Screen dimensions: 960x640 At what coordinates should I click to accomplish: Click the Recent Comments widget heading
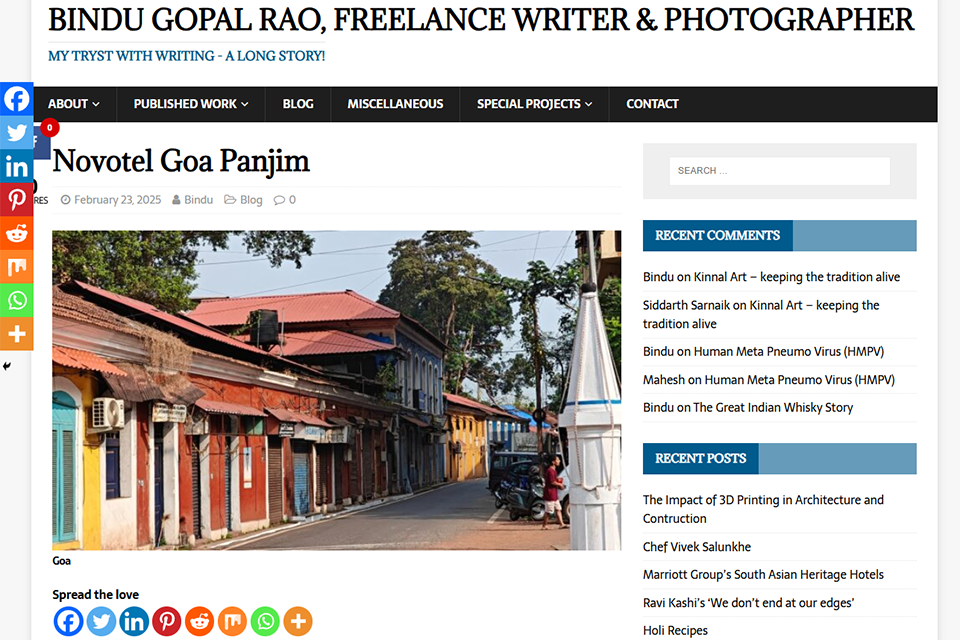[718, 235]
